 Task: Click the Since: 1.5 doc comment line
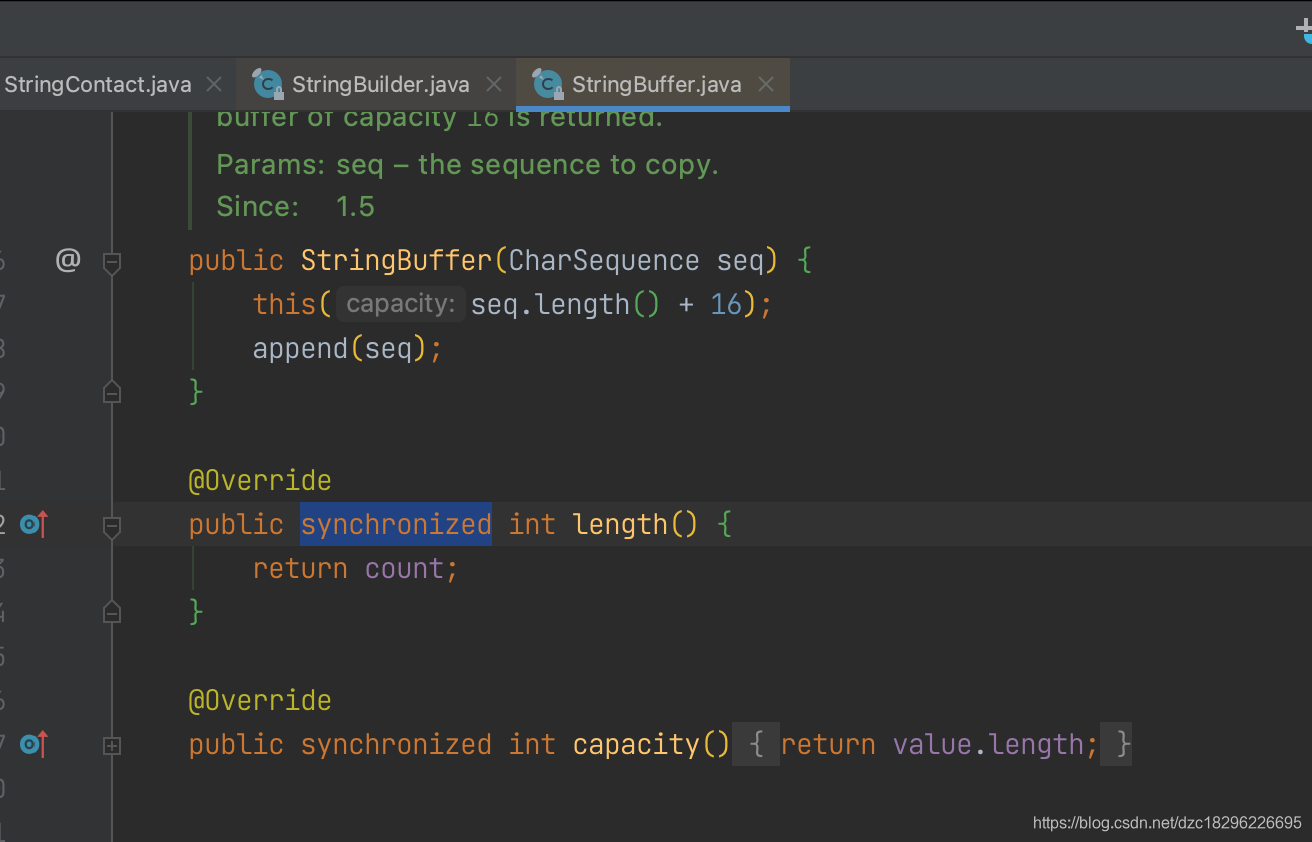[295, 206]
